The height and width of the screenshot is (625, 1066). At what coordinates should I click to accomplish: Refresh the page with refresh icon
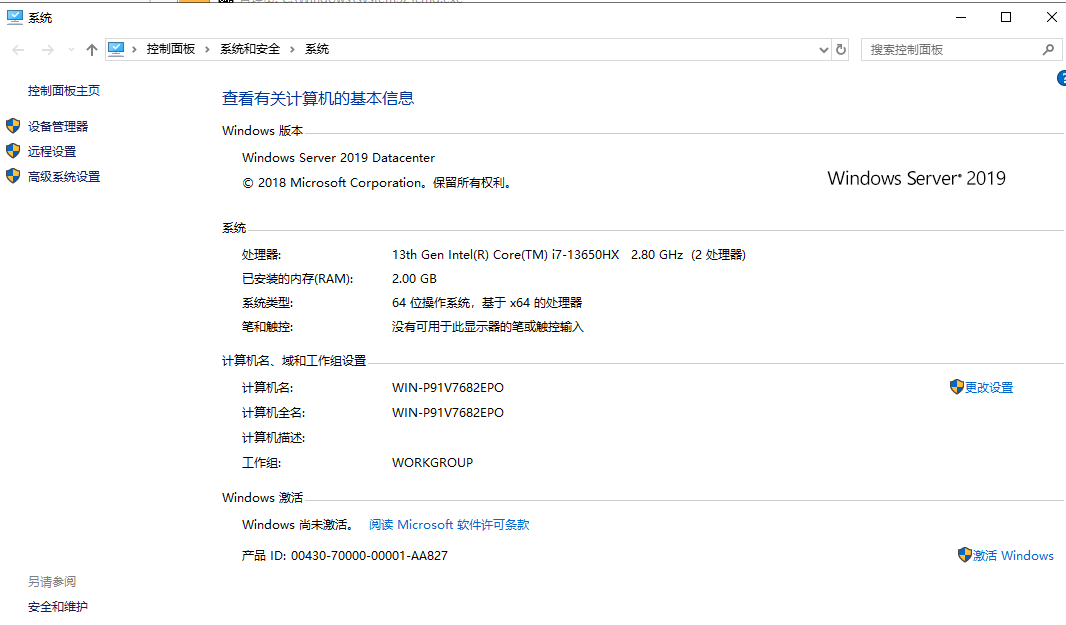(x=841, y=50)
